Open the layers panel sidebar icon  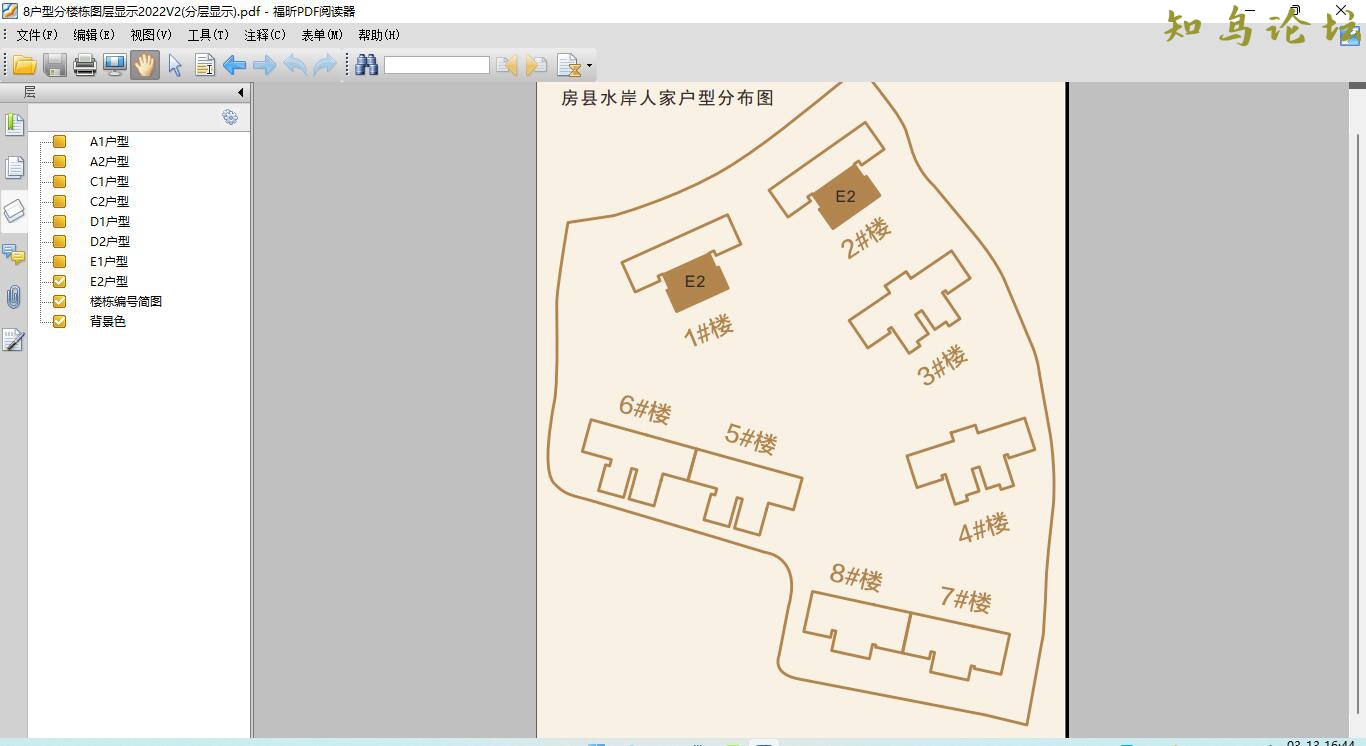pyautogui.click(x=14, y=210)
